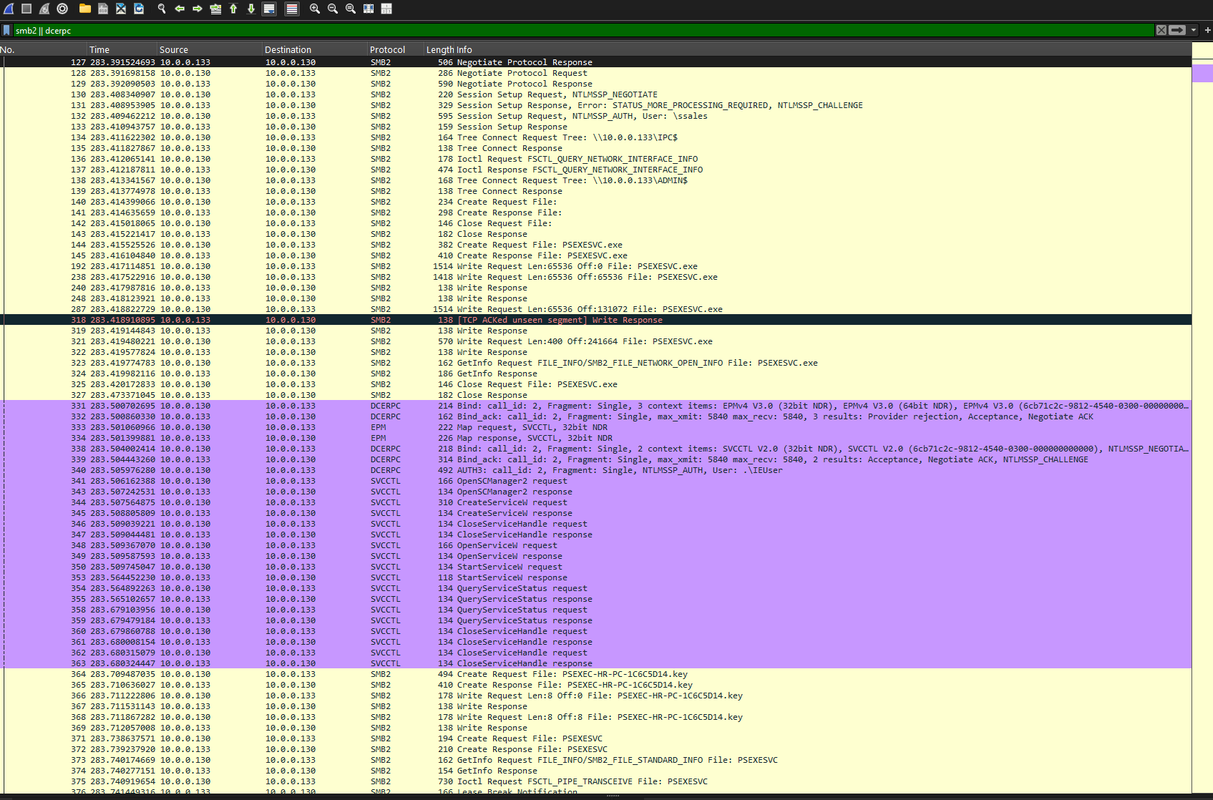Sort packets by the Destination column
Image resolution: width=1213 pixels, height=800 pixels.
(x=315, y=49)
